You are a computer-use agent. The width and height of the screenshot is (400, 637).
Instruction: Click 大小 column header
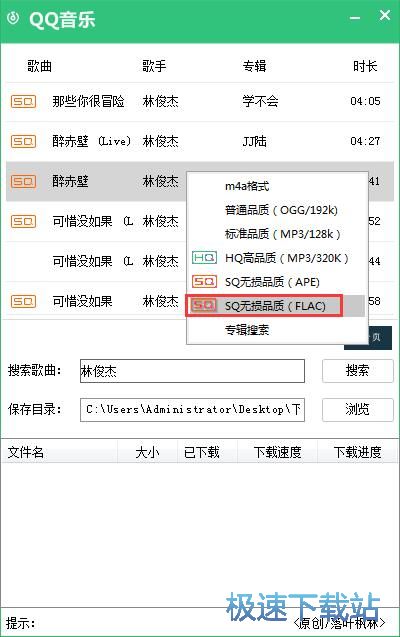coord(147,452)
